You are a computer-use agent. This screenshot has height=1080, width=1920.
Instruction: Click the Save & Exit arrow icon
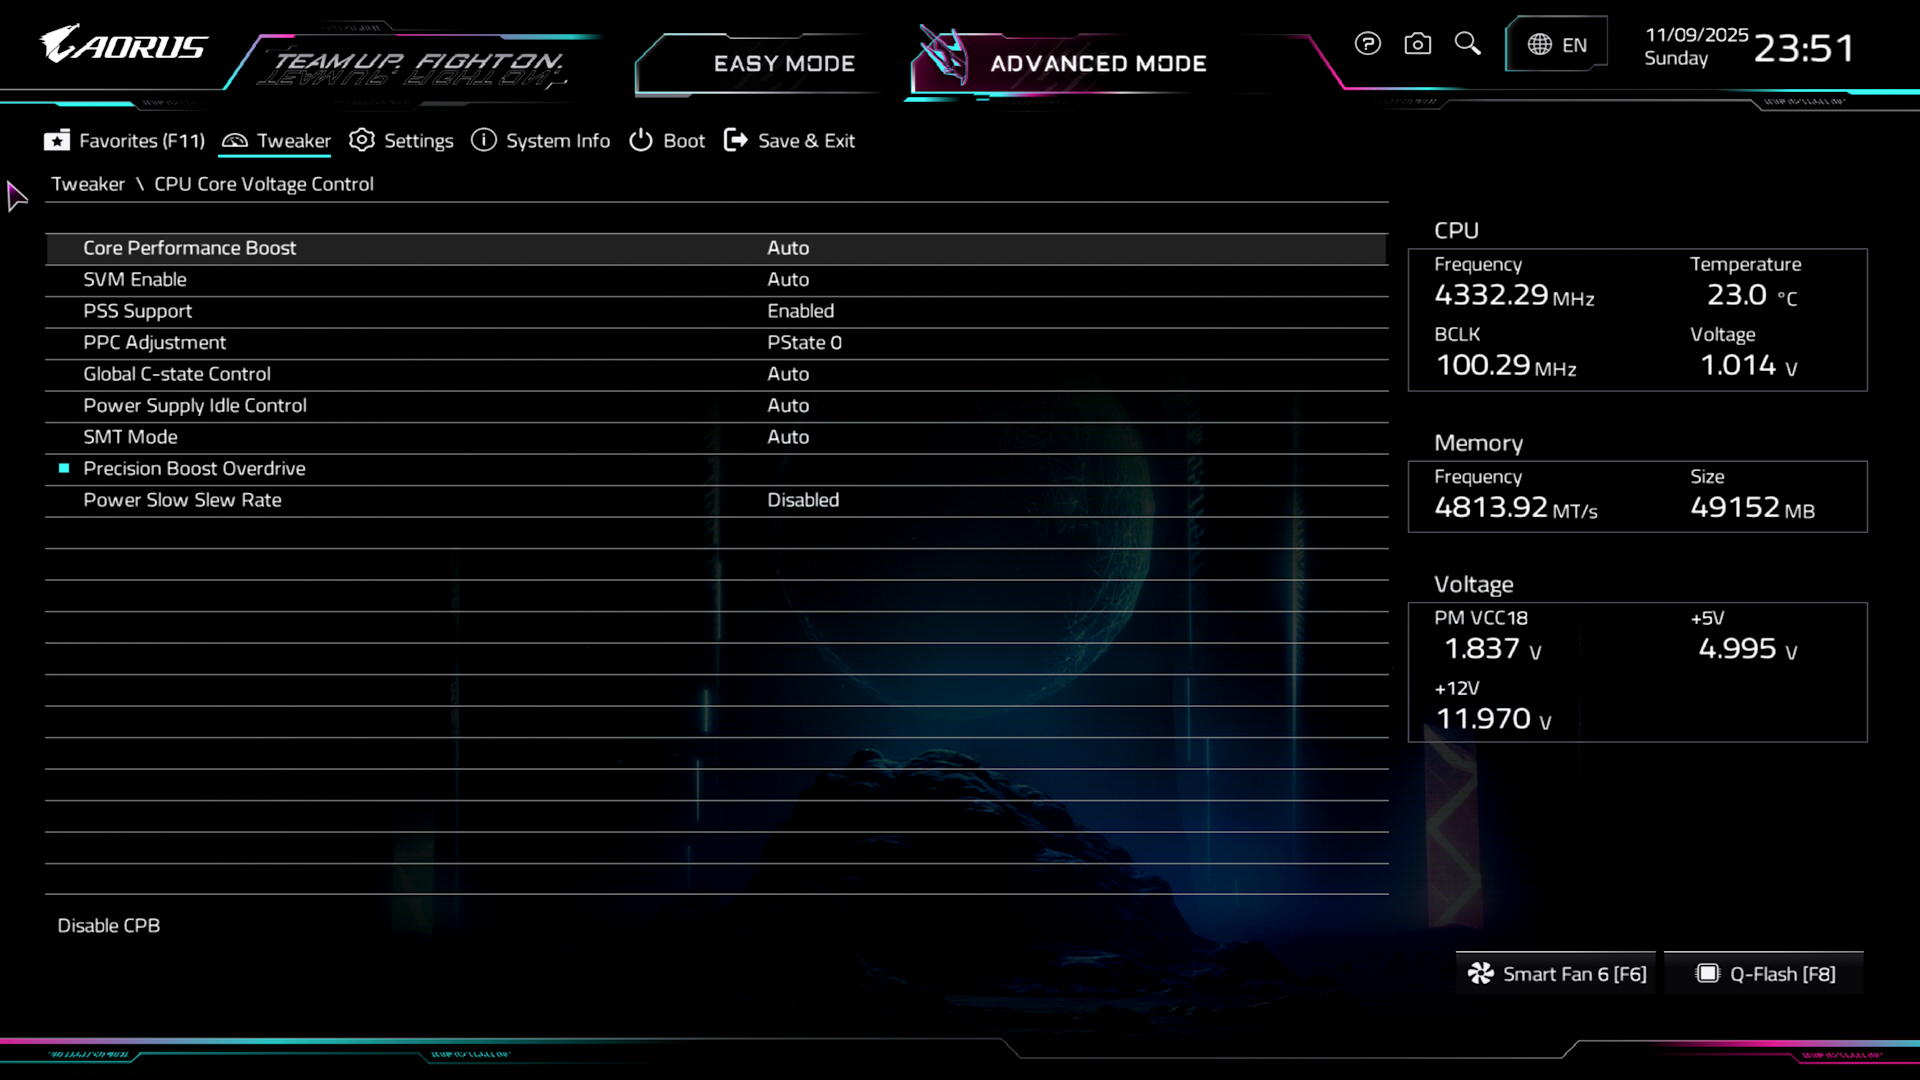pos(736,141)
